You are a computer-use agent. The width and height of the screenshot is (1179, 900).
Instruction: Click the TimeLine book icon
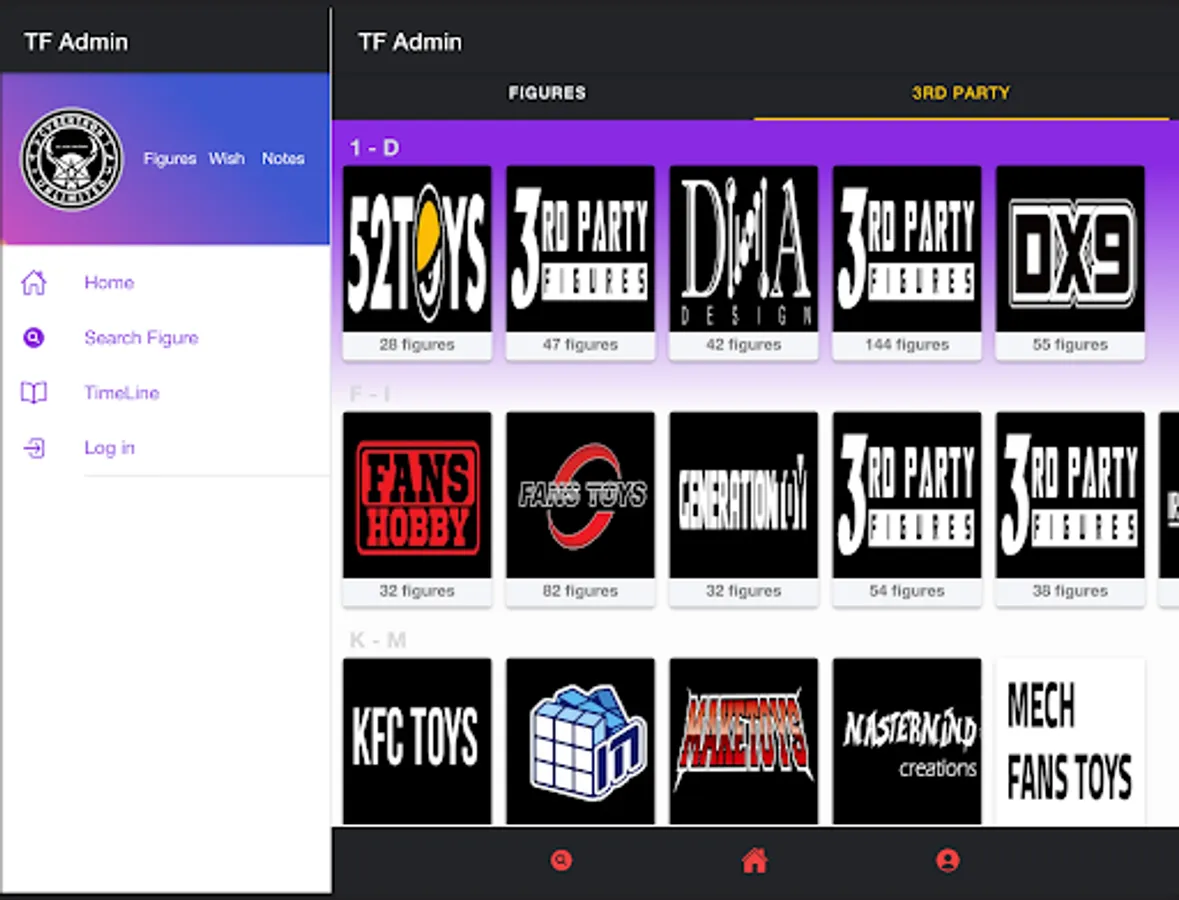click(x=34, y=392)
